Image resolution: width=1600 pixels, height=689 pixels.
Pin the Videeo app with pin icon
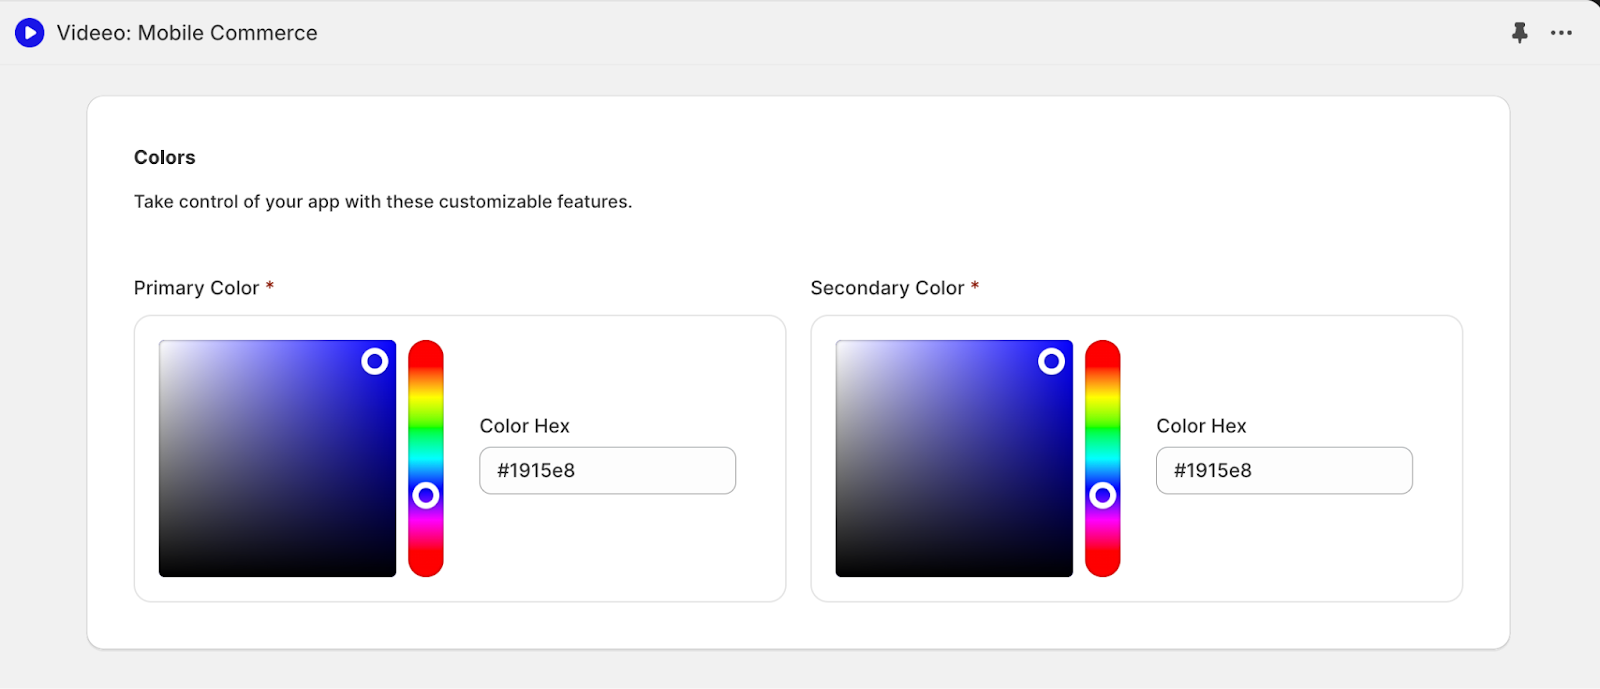pyautogui.click(x=1519, y=33)
